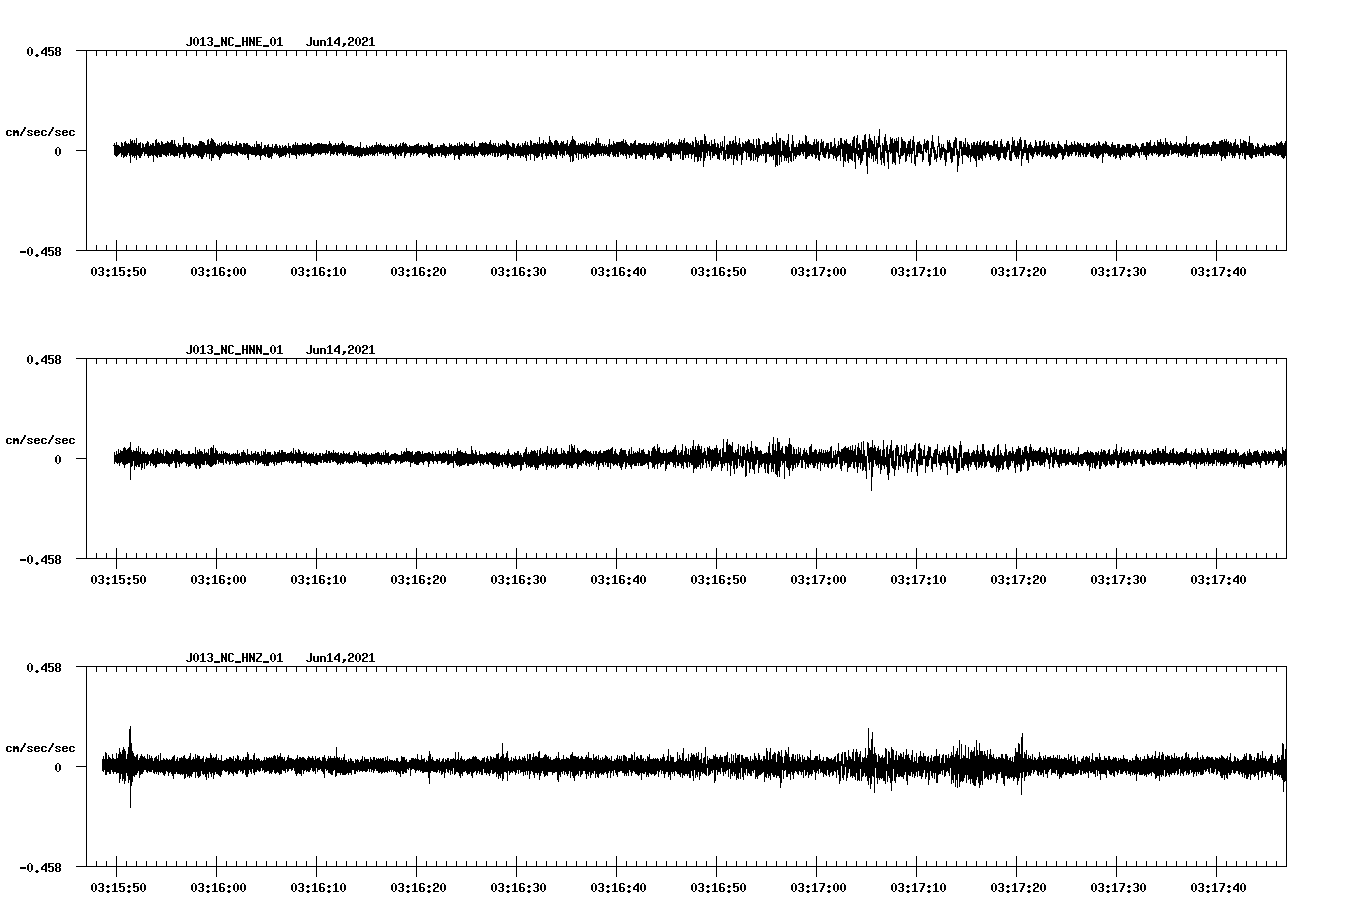The image size is (1358, 924).
Task: Click the zero axis label on HNZ chart
Action: pyautogui.click(x=58, y=767)
